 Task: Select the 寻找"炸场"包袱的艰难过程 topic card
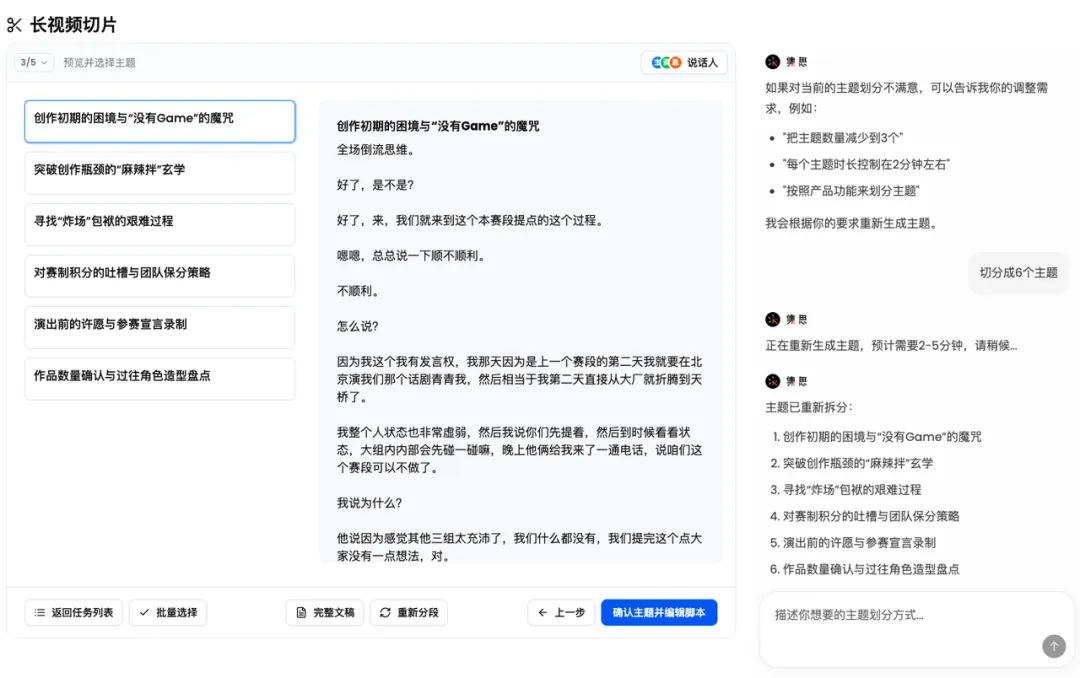click(x=159, y=224)
